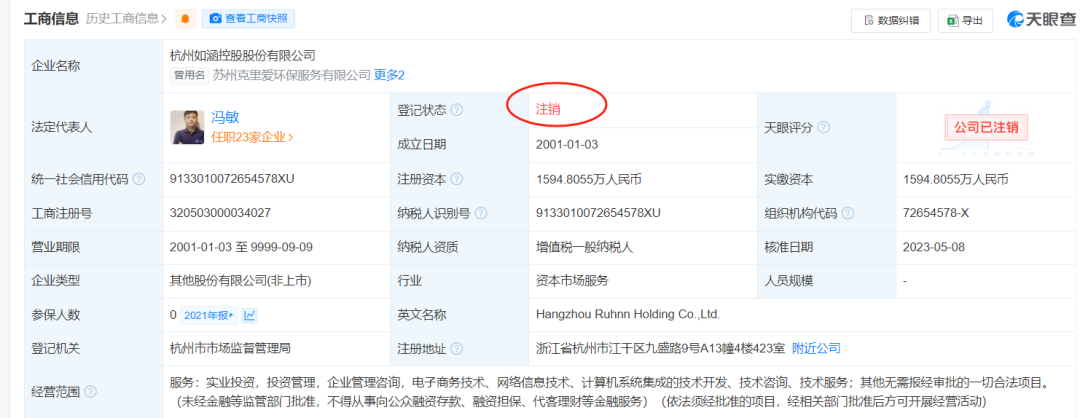Image resolution: width=1080 pixels, height=418 pixels.
Task: Click the orange bell alert icon
Action: [185, 19]
